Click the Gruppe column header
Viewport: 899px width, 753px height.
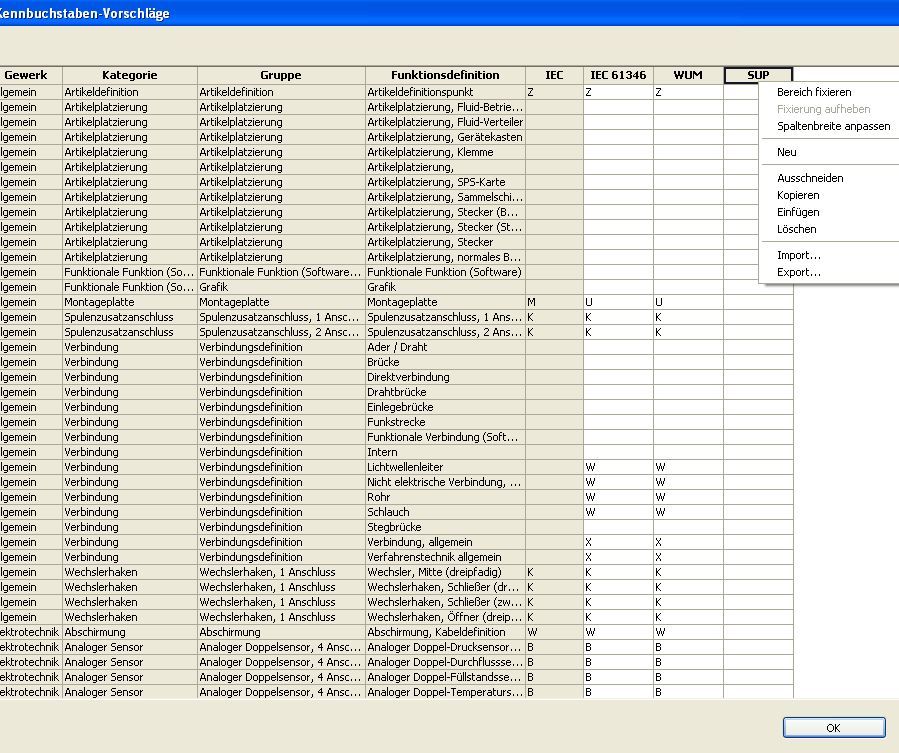[x=281, y=75]
